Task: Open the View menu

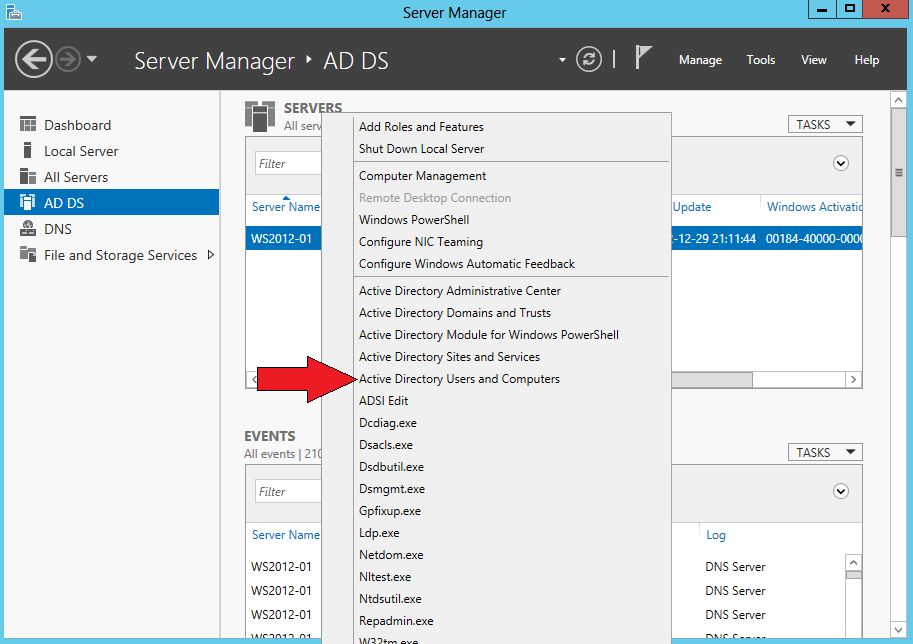Action: (x=813, y=60)
